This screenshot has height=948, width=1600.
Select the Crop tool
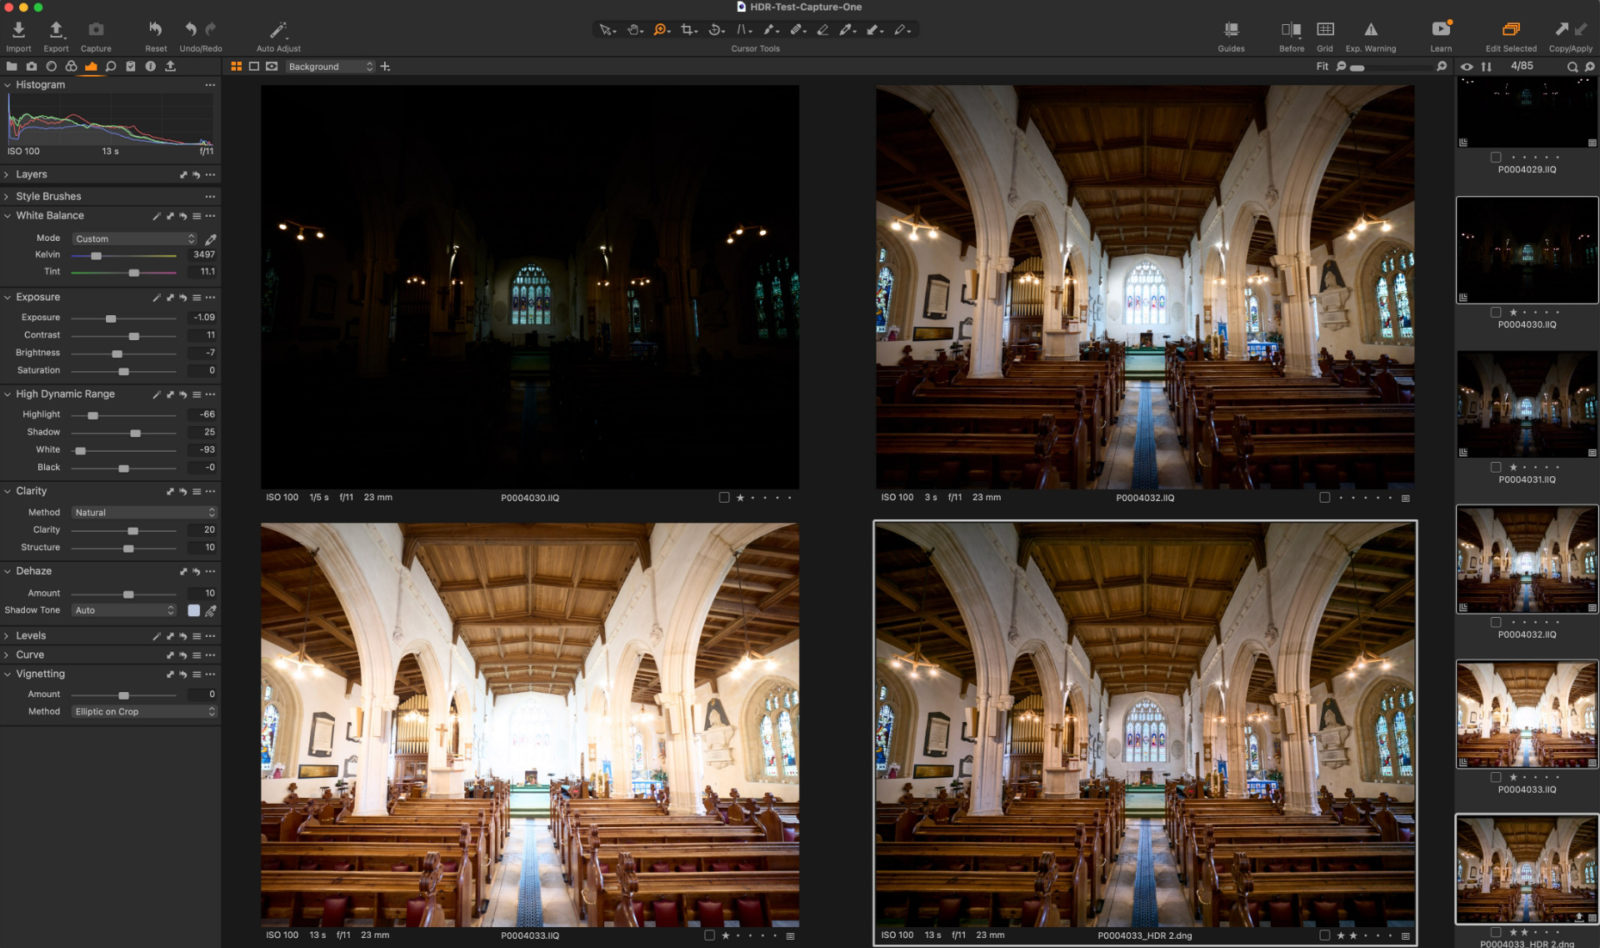pyautogui.click(x=690, y=29)
